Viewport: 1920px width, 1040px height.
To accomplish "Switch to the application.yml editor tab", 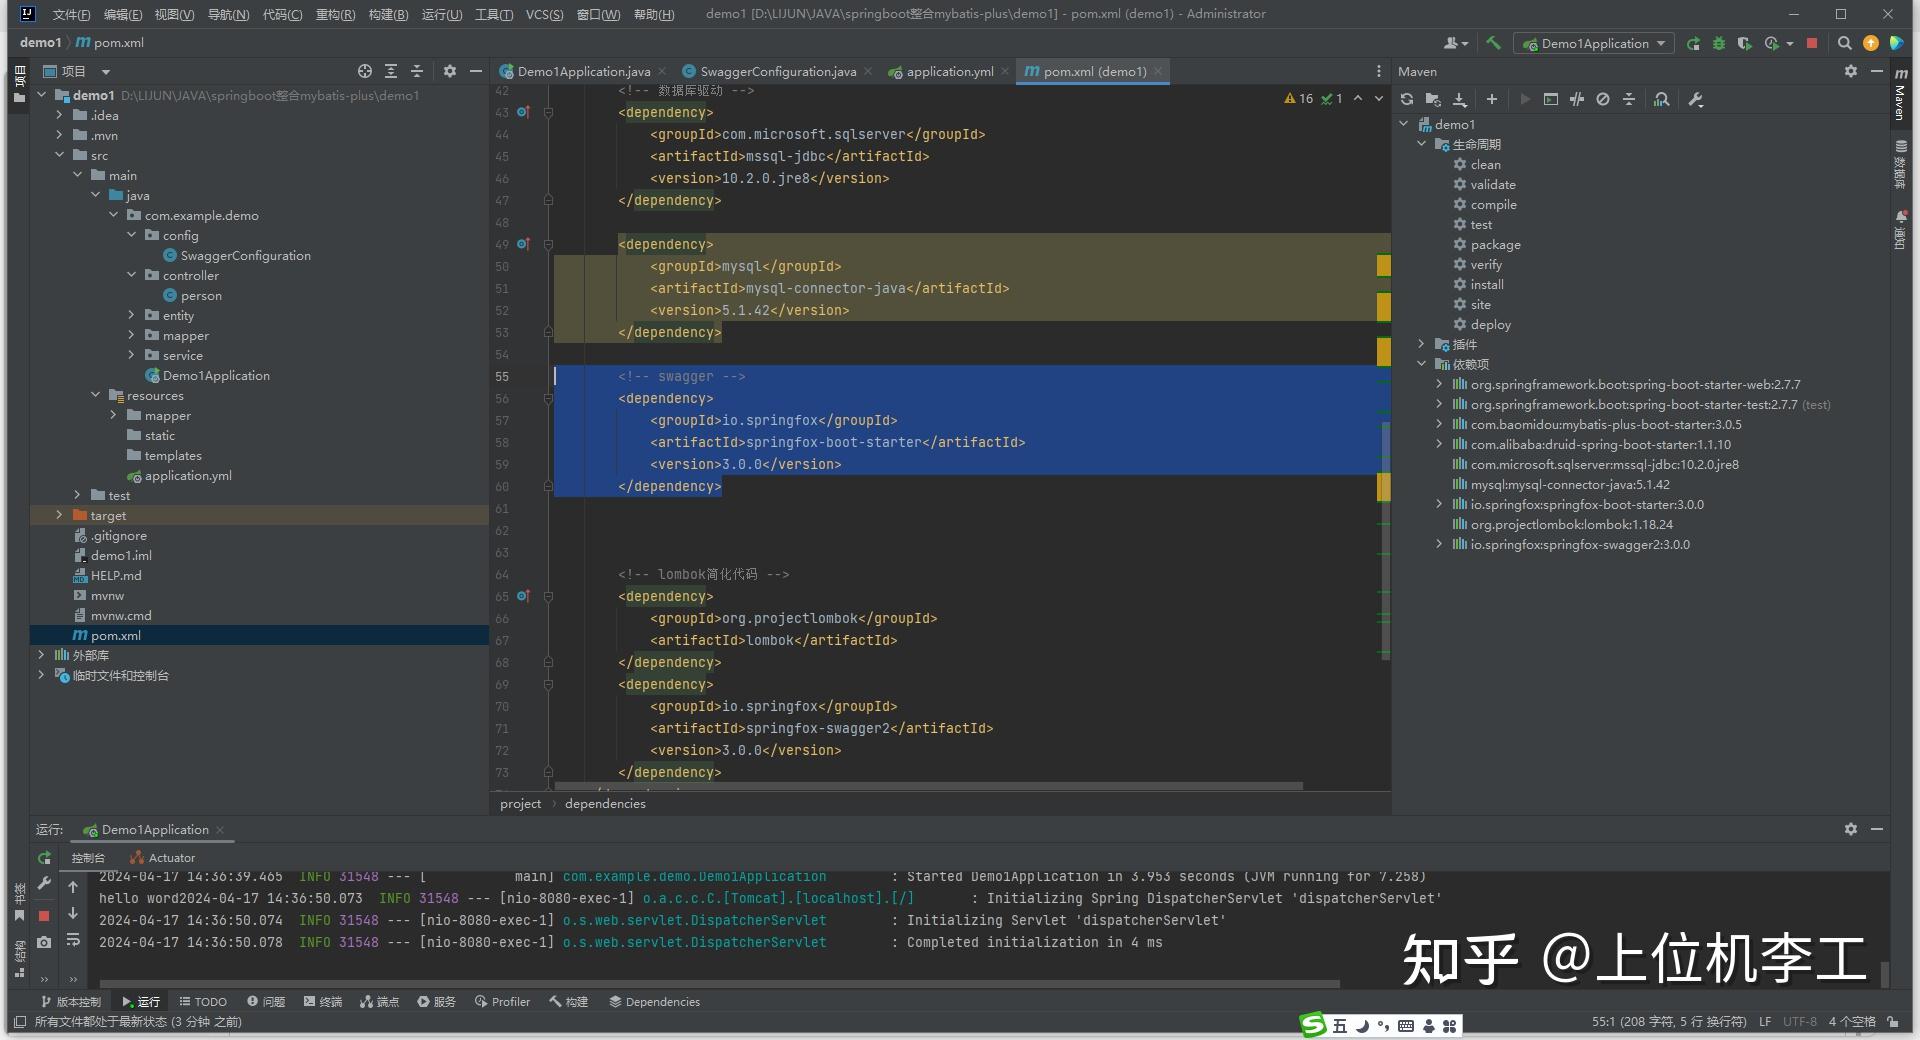I will coord(947,71).
